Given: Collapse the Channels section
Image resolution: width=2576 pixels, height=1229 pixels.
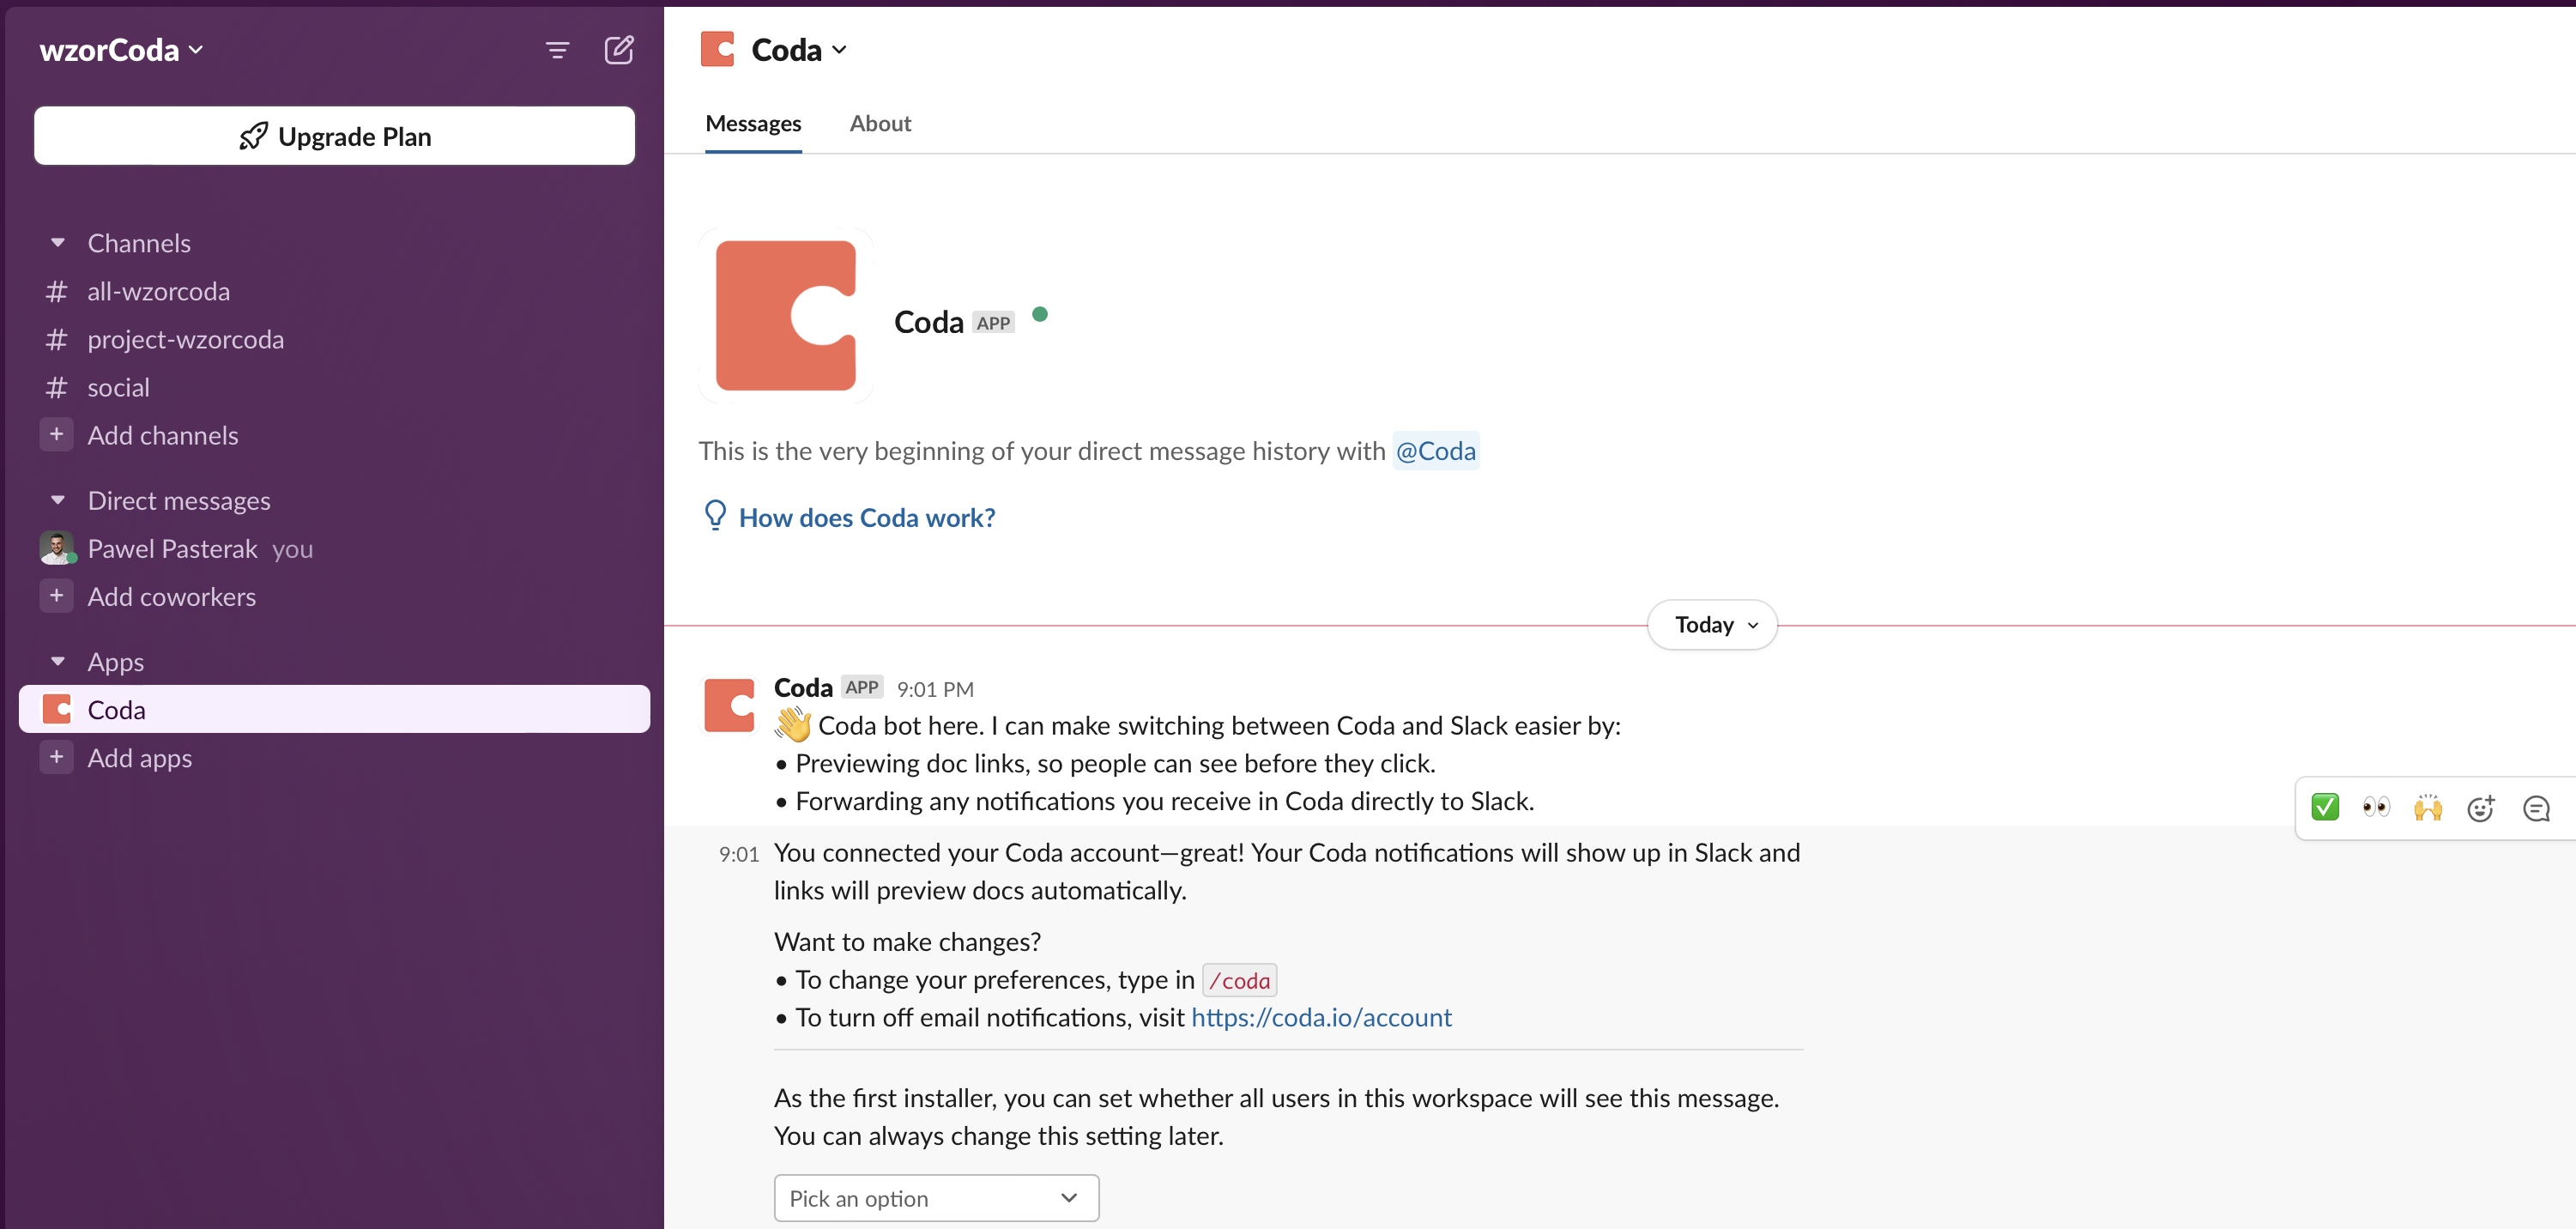Looking at the screenshot, I should (58, 243).
